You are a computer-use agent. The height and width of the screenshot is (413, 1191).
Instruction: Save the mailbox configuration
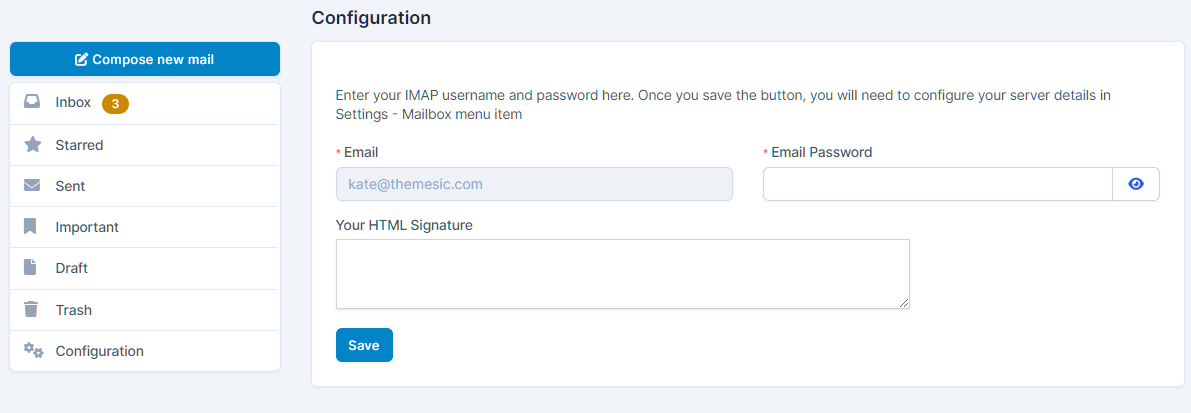coord(364,345)
